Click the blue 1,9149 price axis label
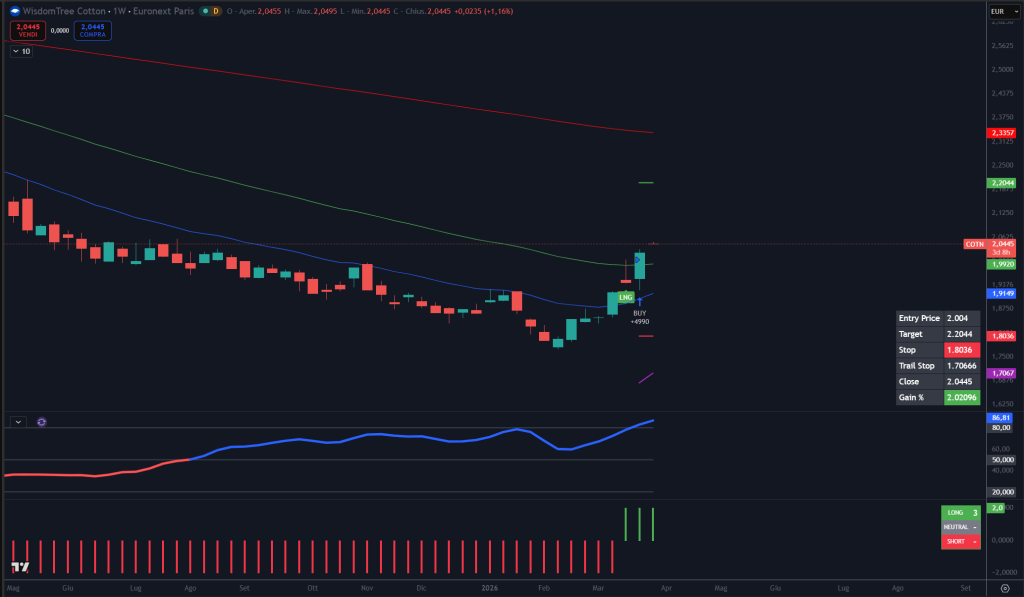Image resolution: width=1024 pixels, height=597 pixels. click(1002, 294)
